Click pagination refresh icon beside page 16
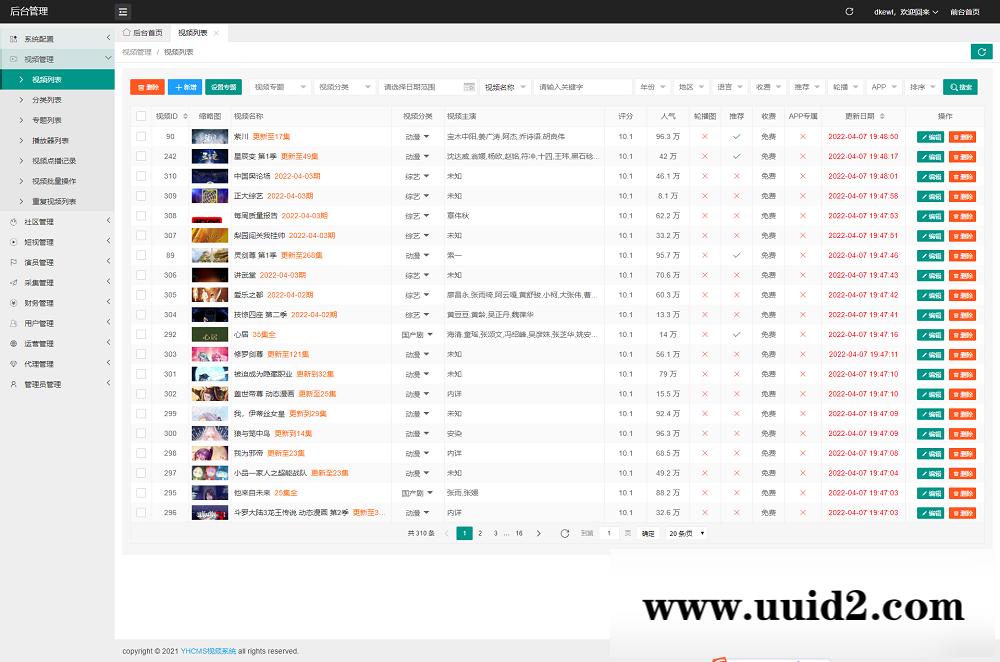Screen dimensions: 1000x662 (x=566, y=534)
